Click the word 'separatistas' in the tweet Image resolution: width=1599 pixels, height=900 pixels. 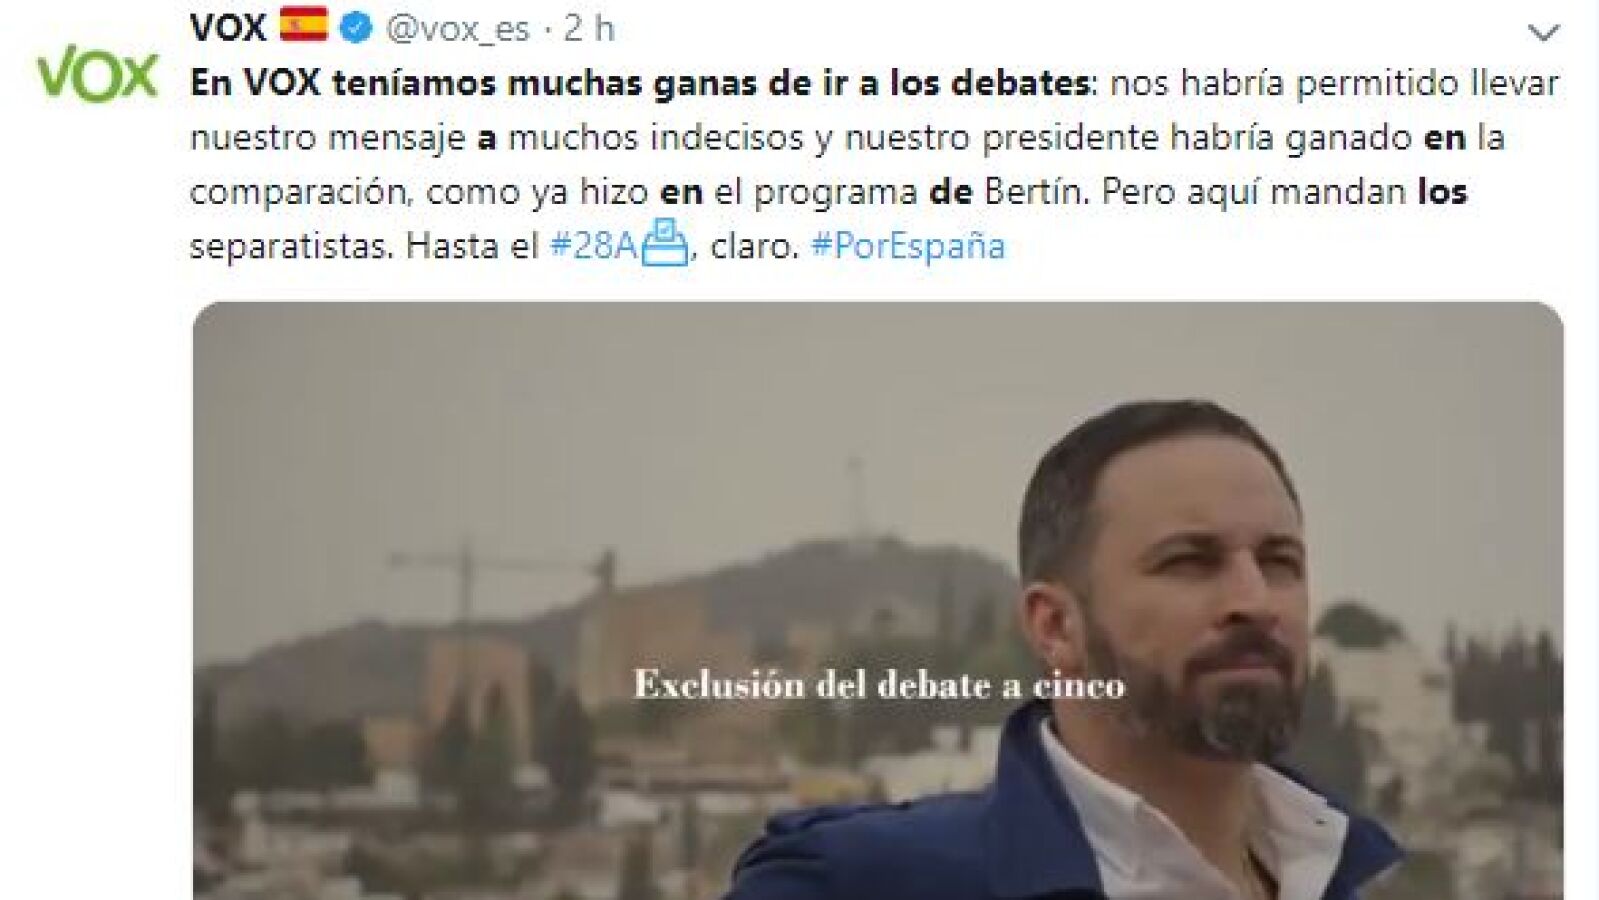coord(291,247)
